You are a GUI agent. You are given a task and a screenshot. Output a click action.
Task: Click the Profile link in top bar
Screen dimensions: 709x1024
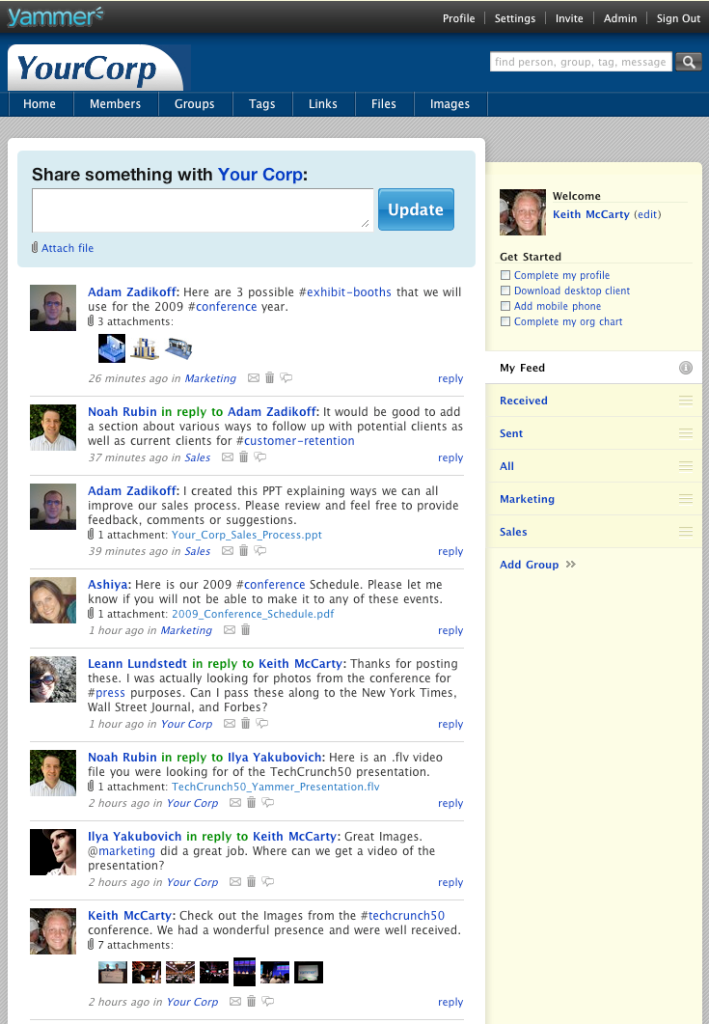459,18
